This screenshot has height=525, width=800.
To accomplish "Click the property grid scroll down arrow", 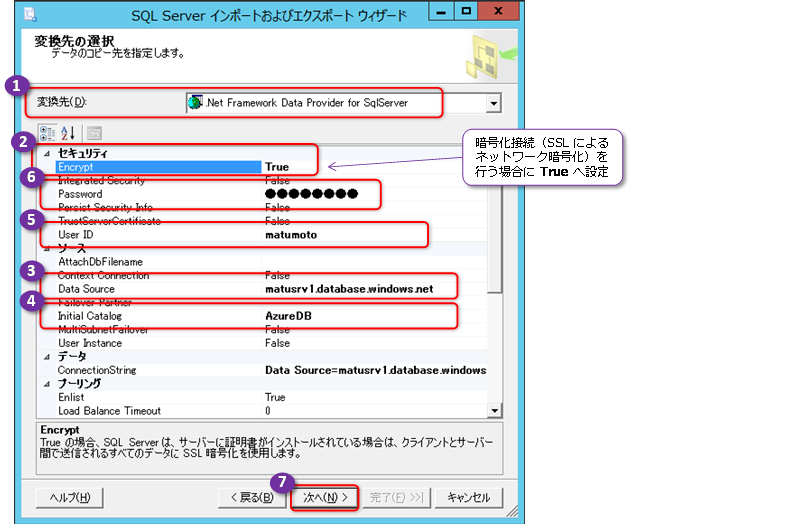I will point(494,410).
